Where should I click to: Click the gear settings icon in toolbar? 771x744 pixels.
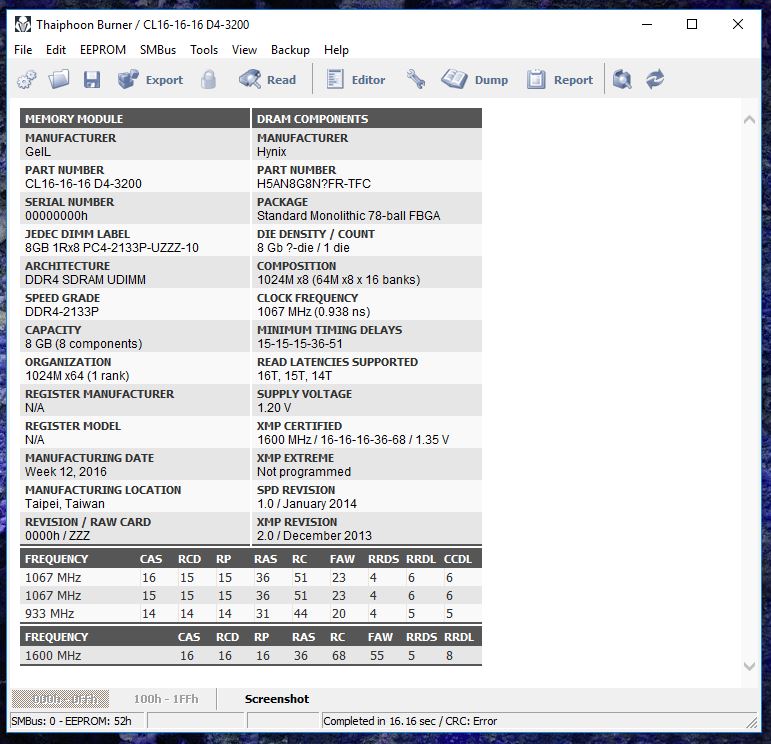click(x=27, y=80)
